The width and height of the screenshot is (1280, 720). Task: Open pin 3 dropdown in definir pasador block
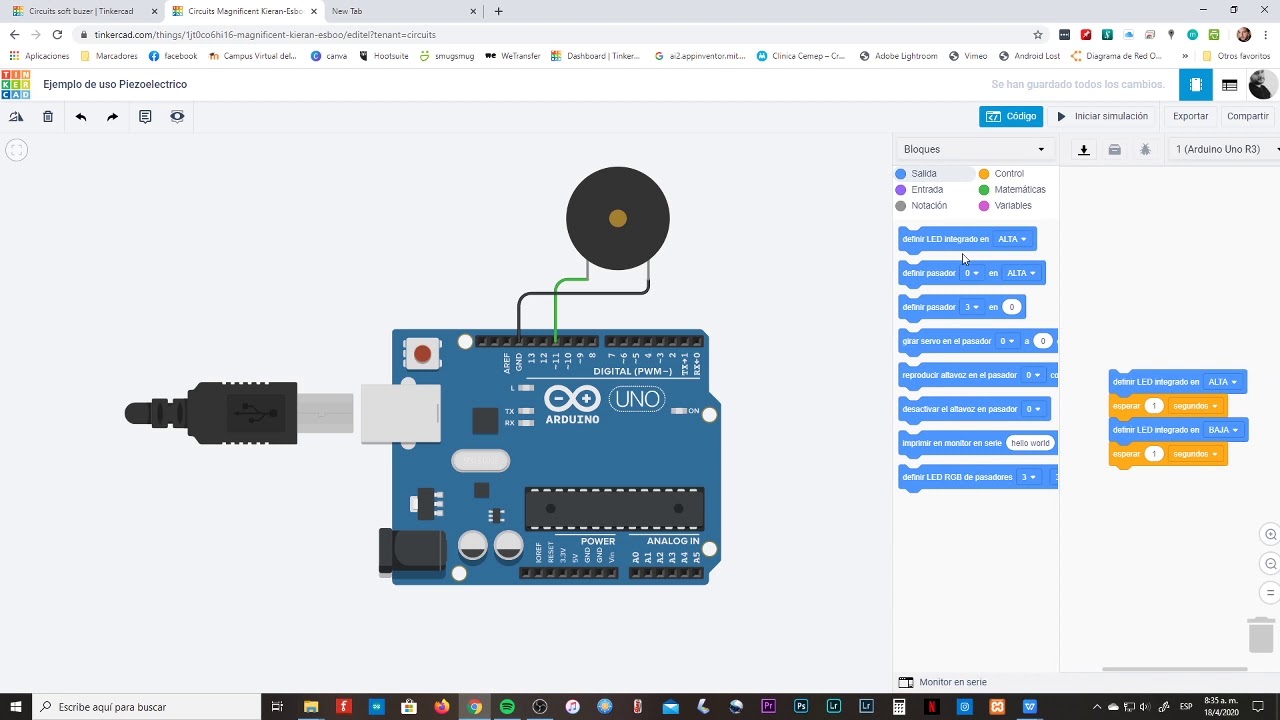pyautogui.click(x=971, y=307)
